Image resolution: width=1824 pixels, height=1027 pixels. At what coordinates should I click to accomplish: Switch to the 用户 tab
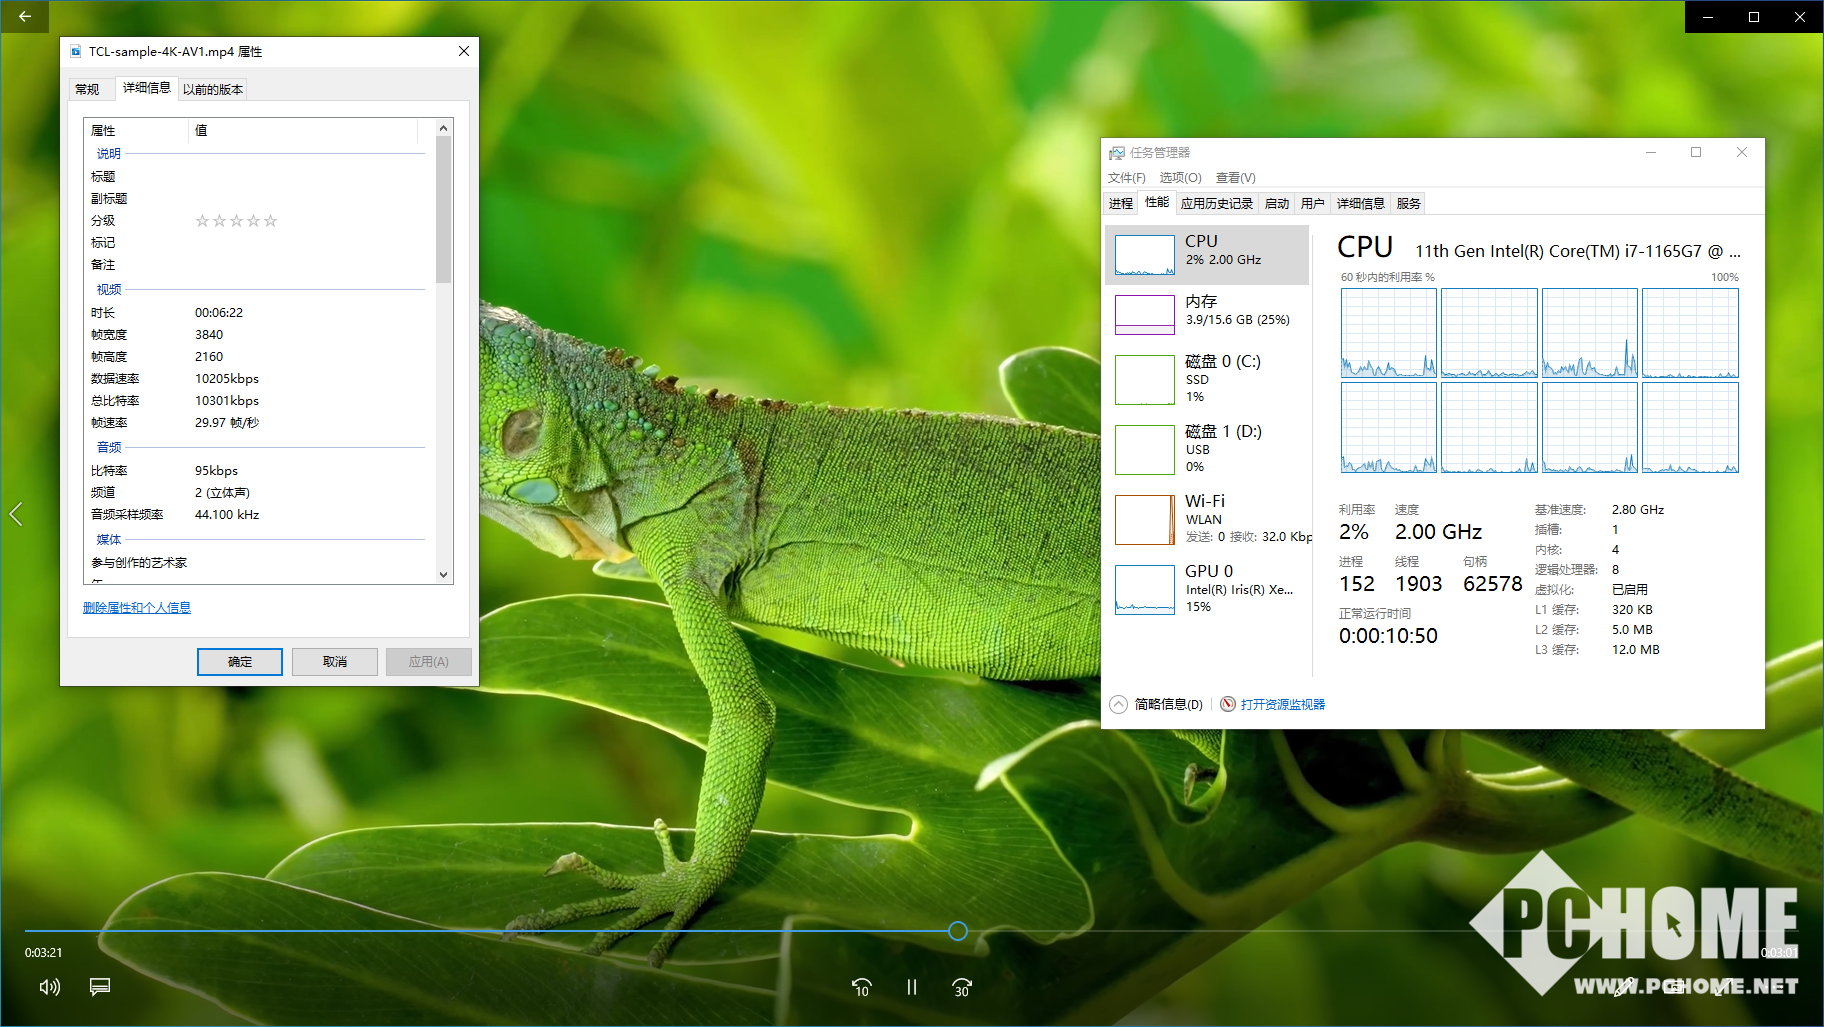[x=1313, y=203]
